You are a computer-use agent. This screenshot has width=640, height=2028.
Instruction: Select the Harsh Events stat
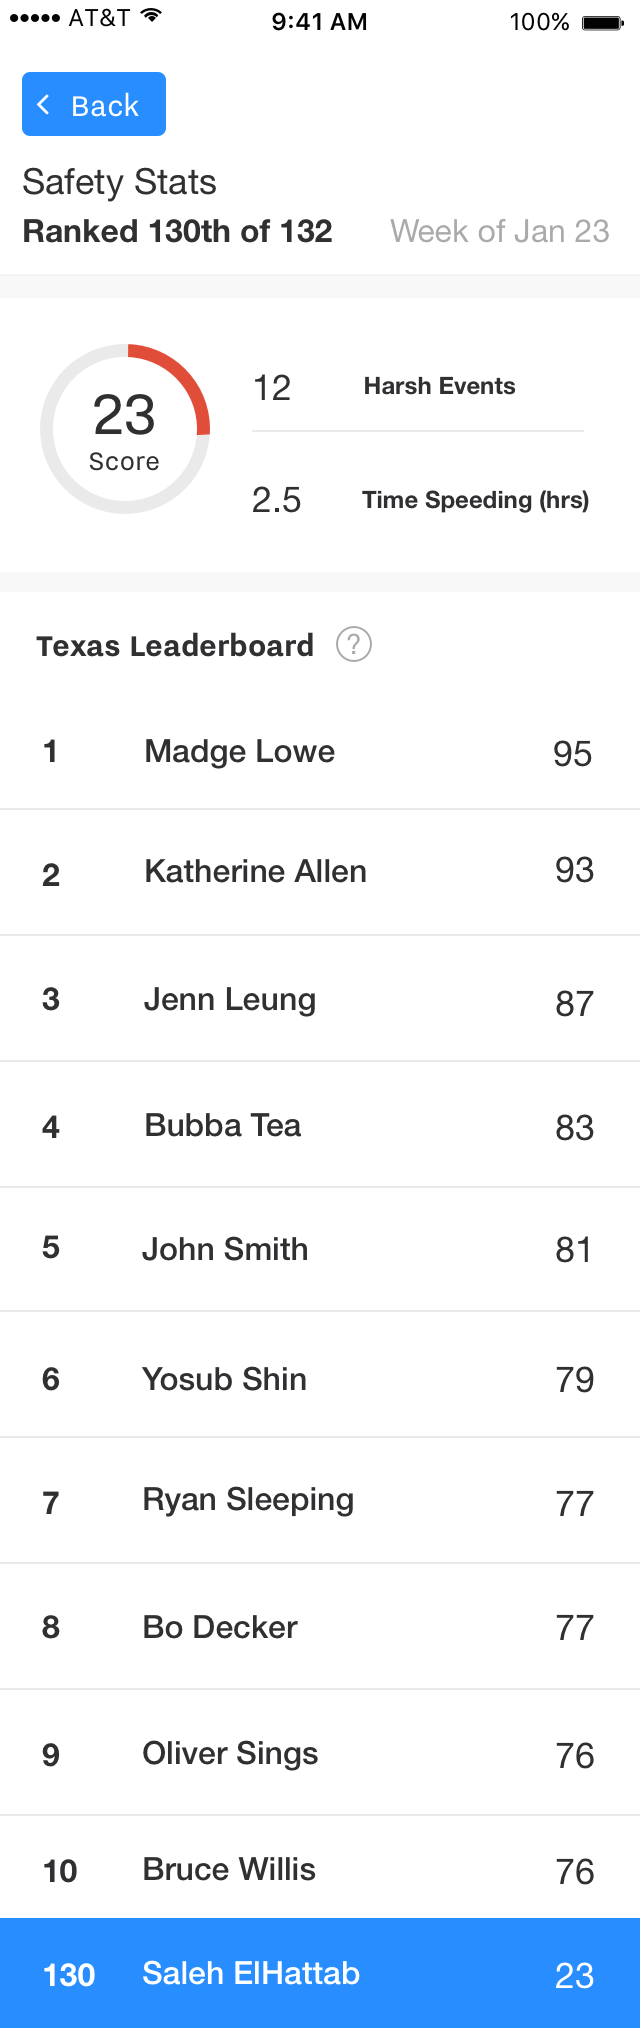(x=418, y=387)
